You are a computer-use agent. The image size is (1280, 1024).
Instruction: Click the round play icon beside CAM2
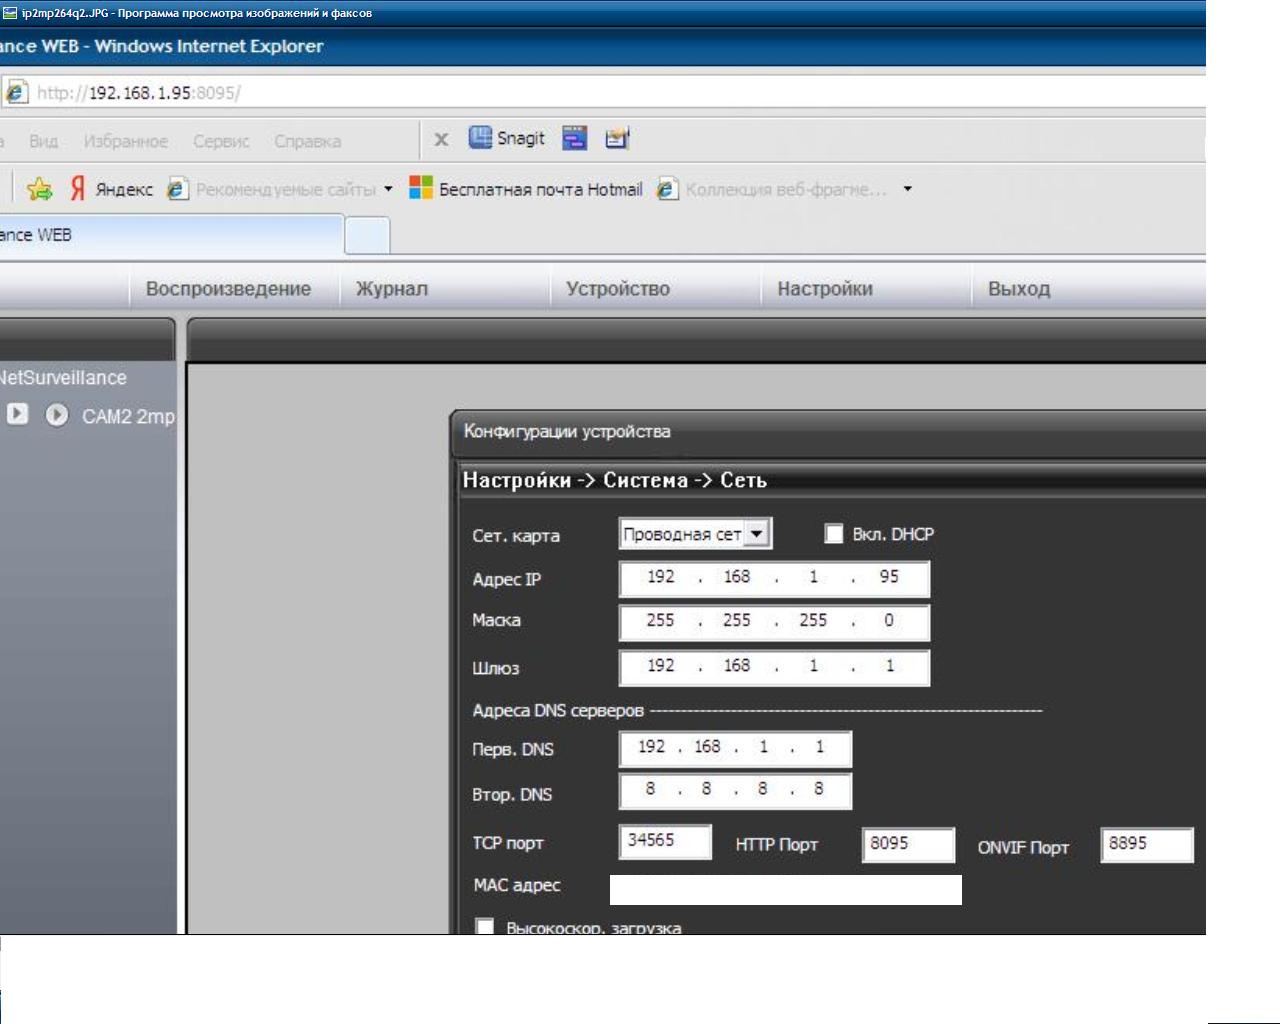tap(57, 415)
